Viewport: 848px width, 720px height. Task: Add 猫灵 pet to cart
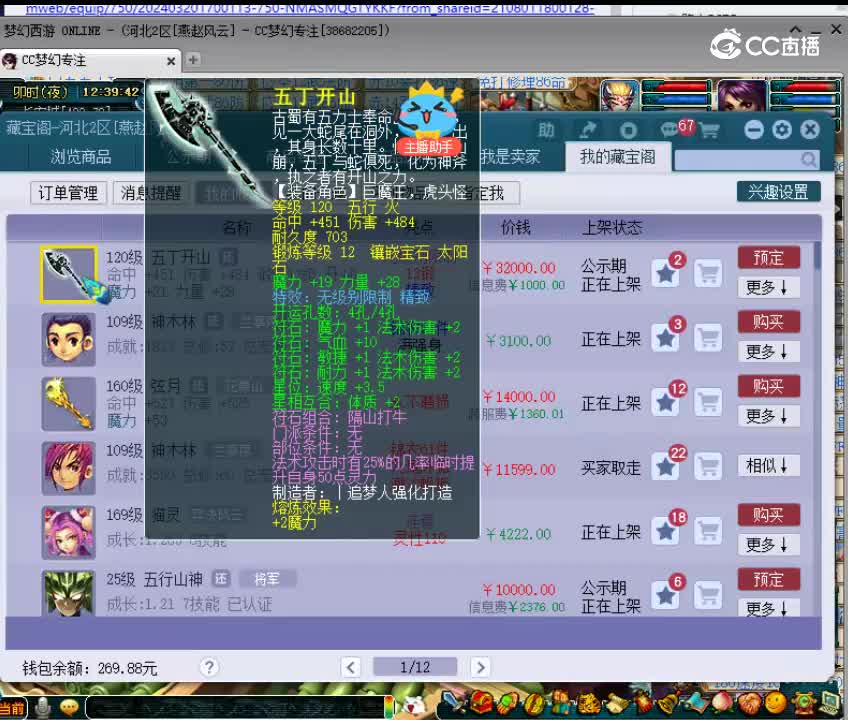[x=708, y=531]
